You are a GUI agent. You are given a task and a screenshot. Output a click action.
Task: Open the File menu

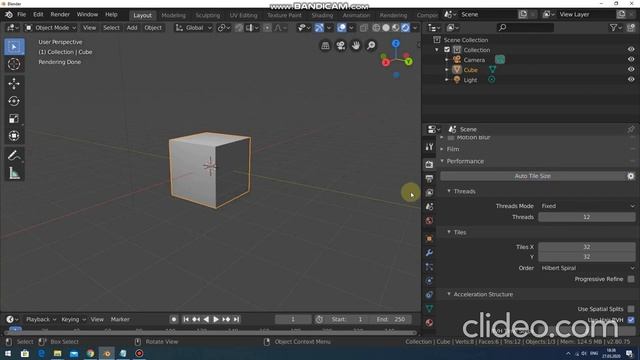pos(21,14)
